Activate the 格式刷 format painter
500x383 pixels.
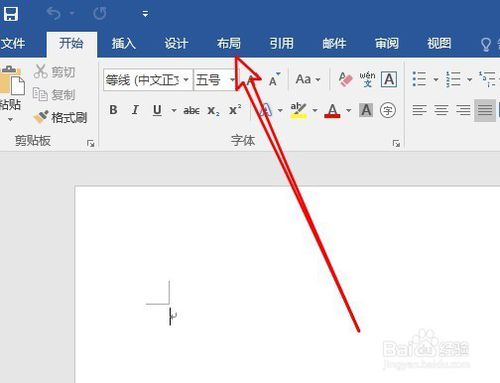click(60, 117)
